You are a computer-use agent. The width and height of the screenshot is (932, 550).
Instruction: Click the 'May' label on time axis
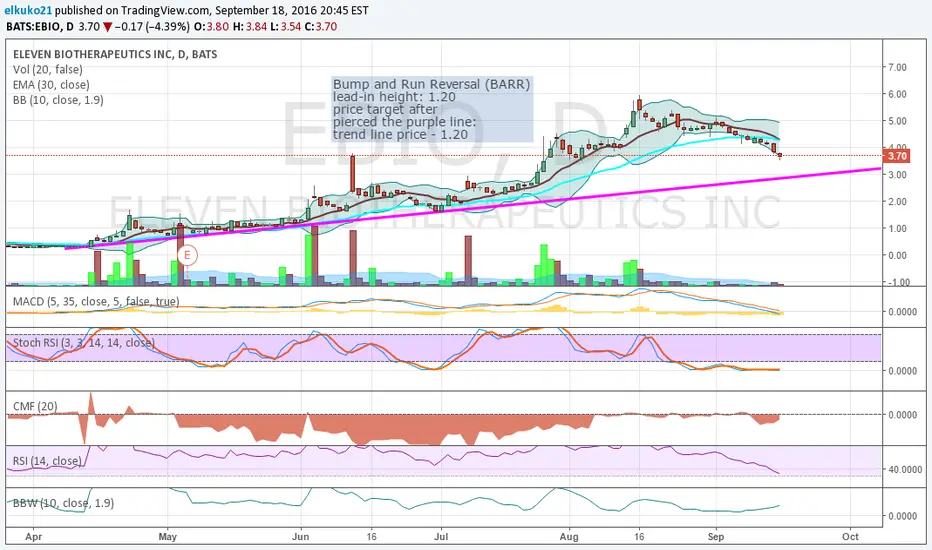point(168,536)
